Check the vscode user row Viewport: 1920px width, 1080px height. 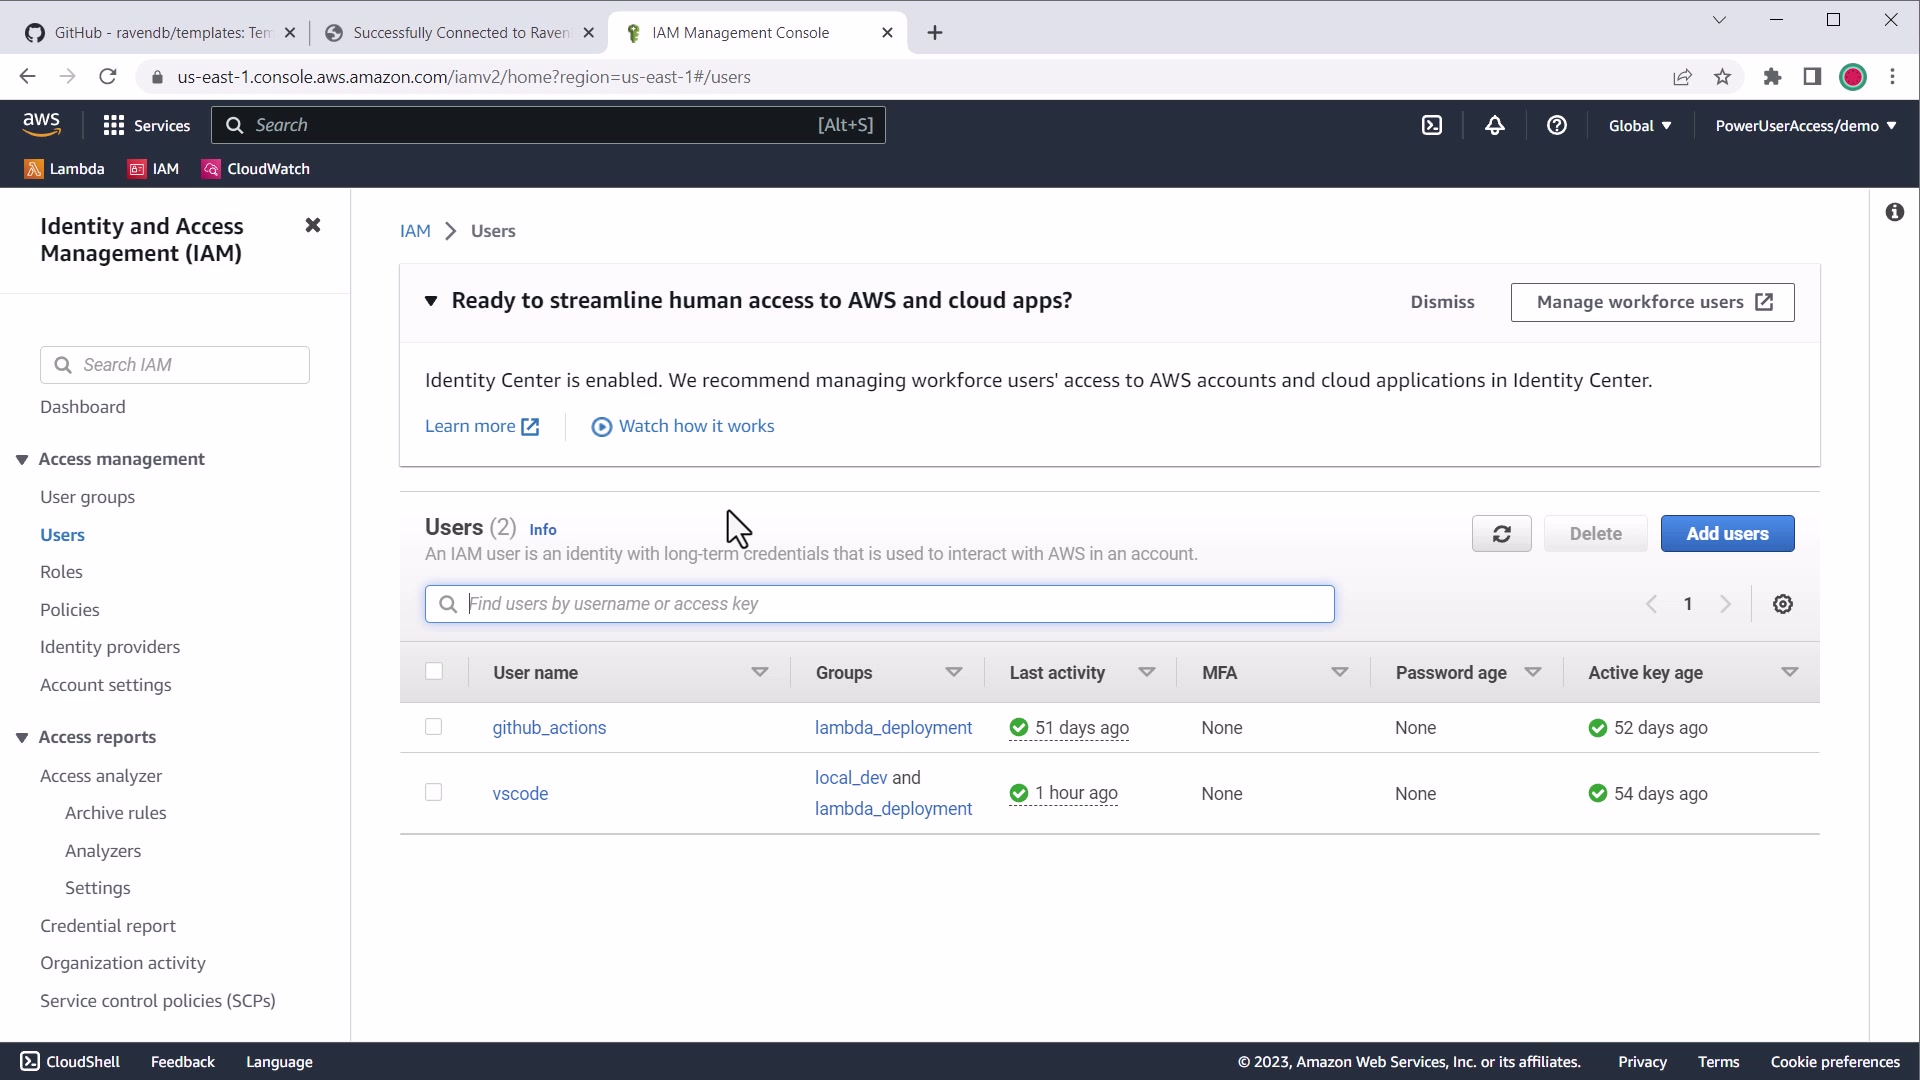coord(433,792)
